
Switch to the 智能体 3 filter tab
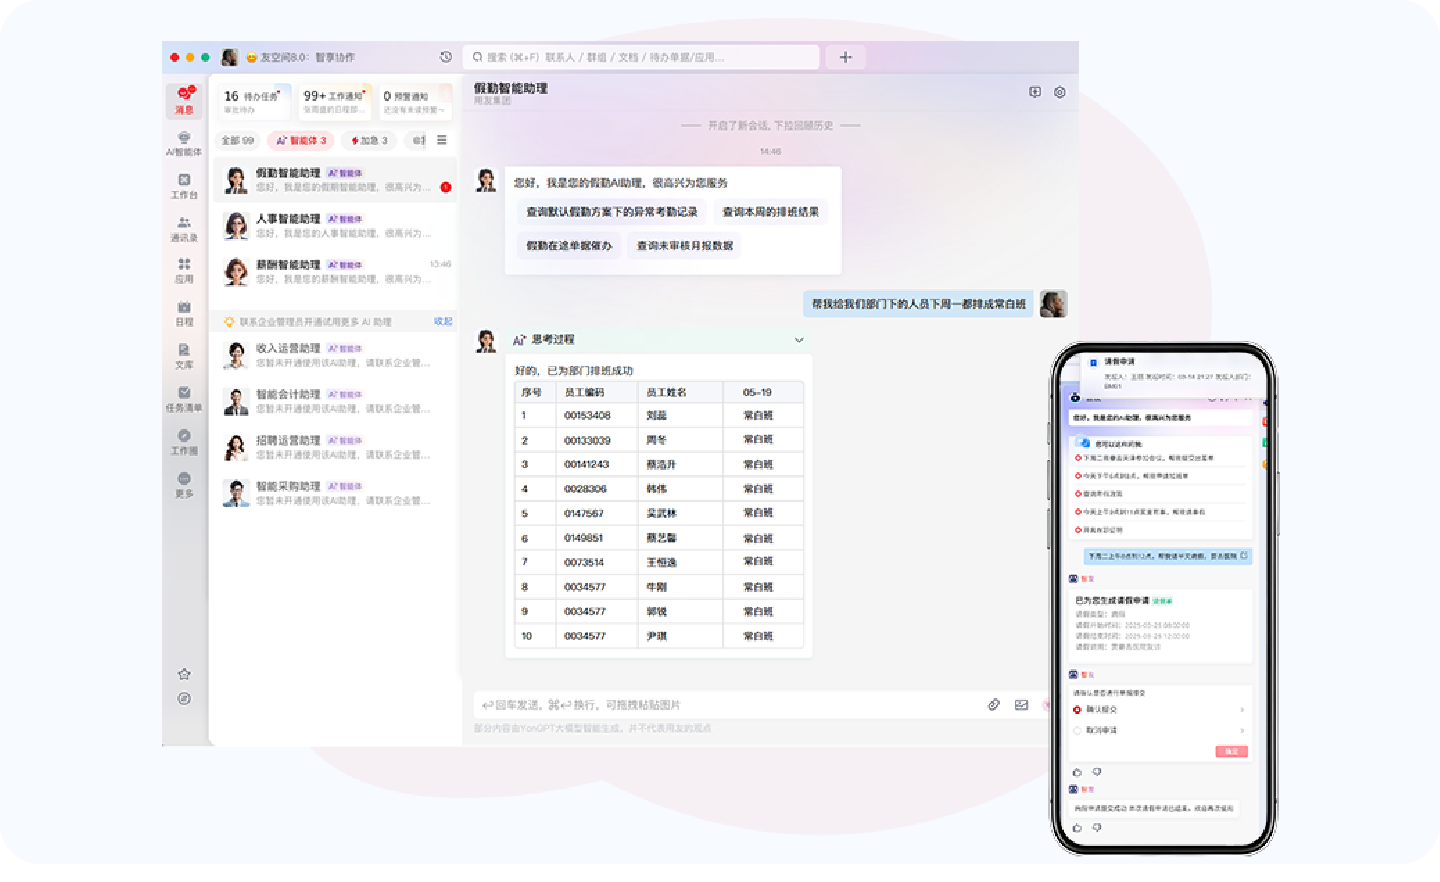[x=301, y=141]
